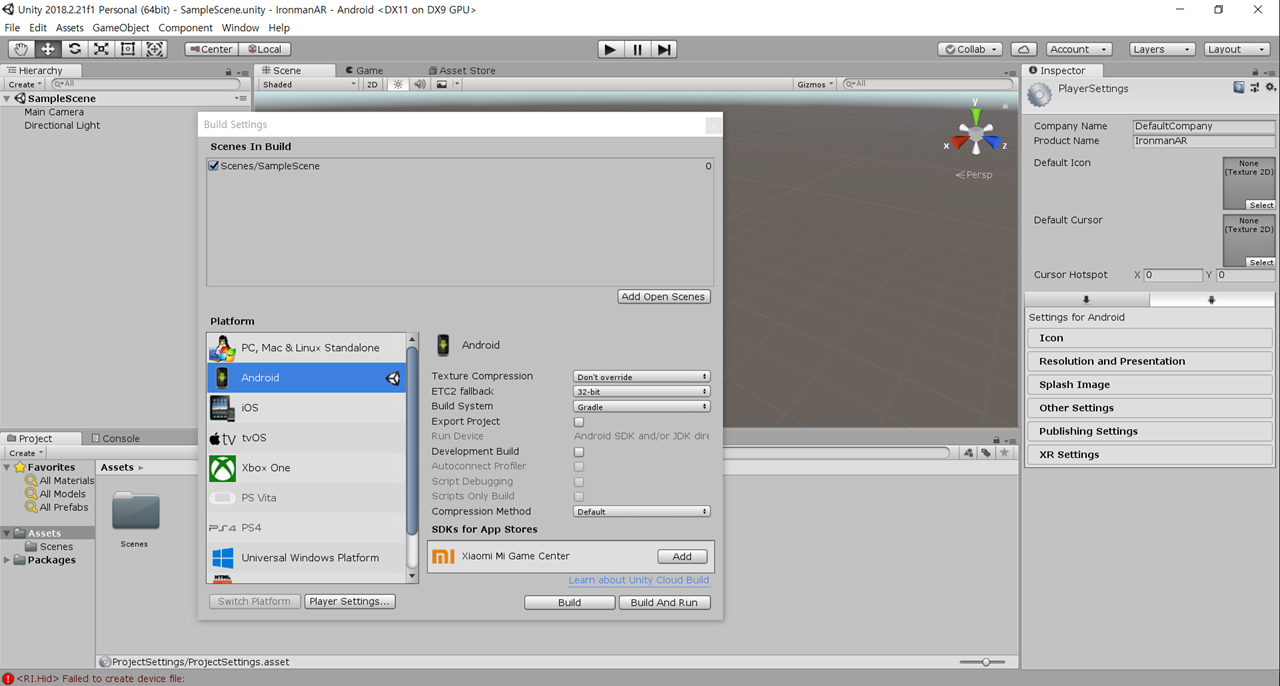
Task: Select the Scale tool
Action: (x=101, y=49)
